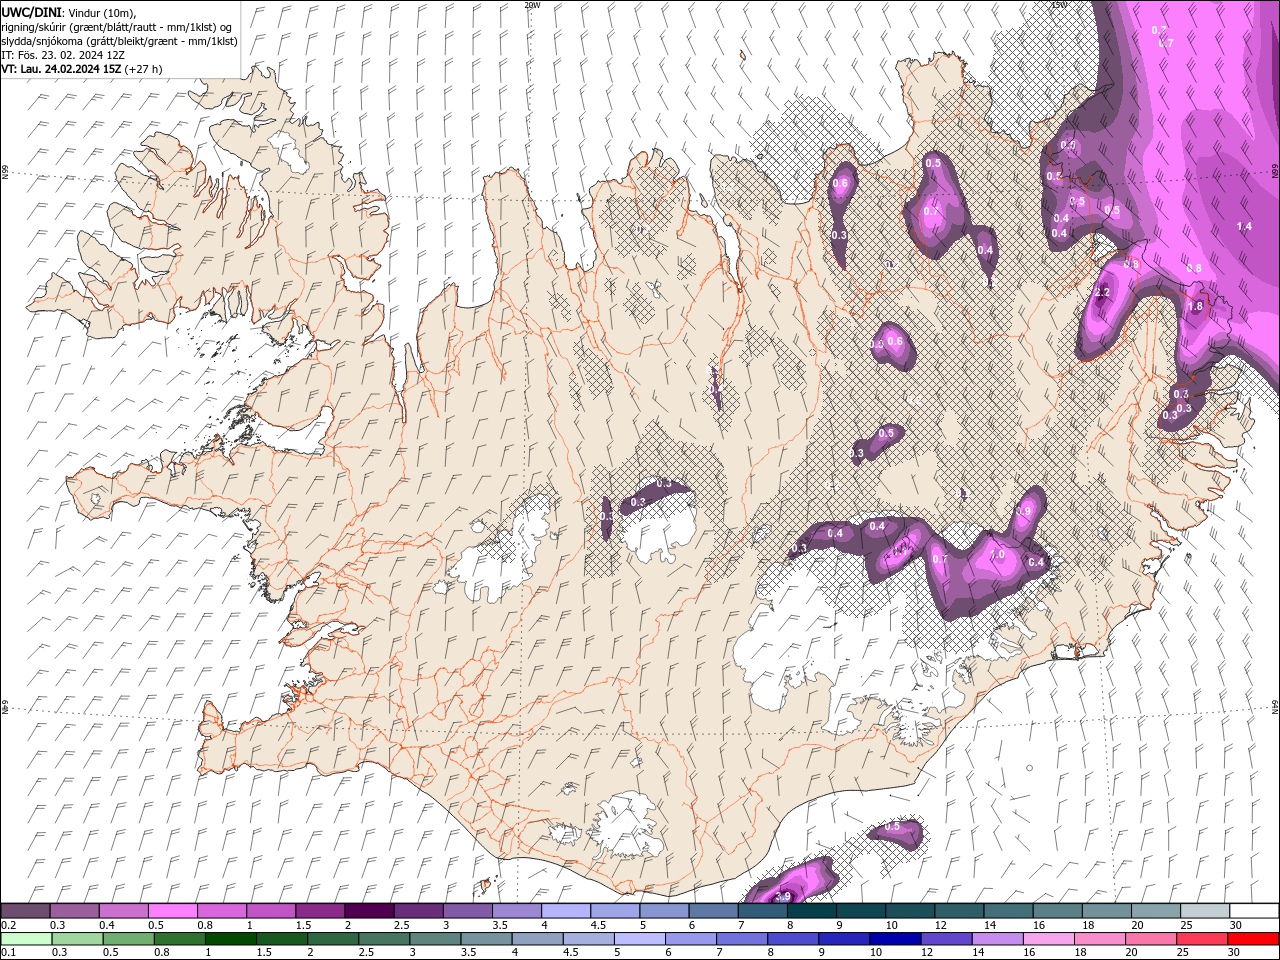Viewport: 1280px width, 960px height.
Task: Select the 30 label under the snow scale
Action: pos(1235,925)
